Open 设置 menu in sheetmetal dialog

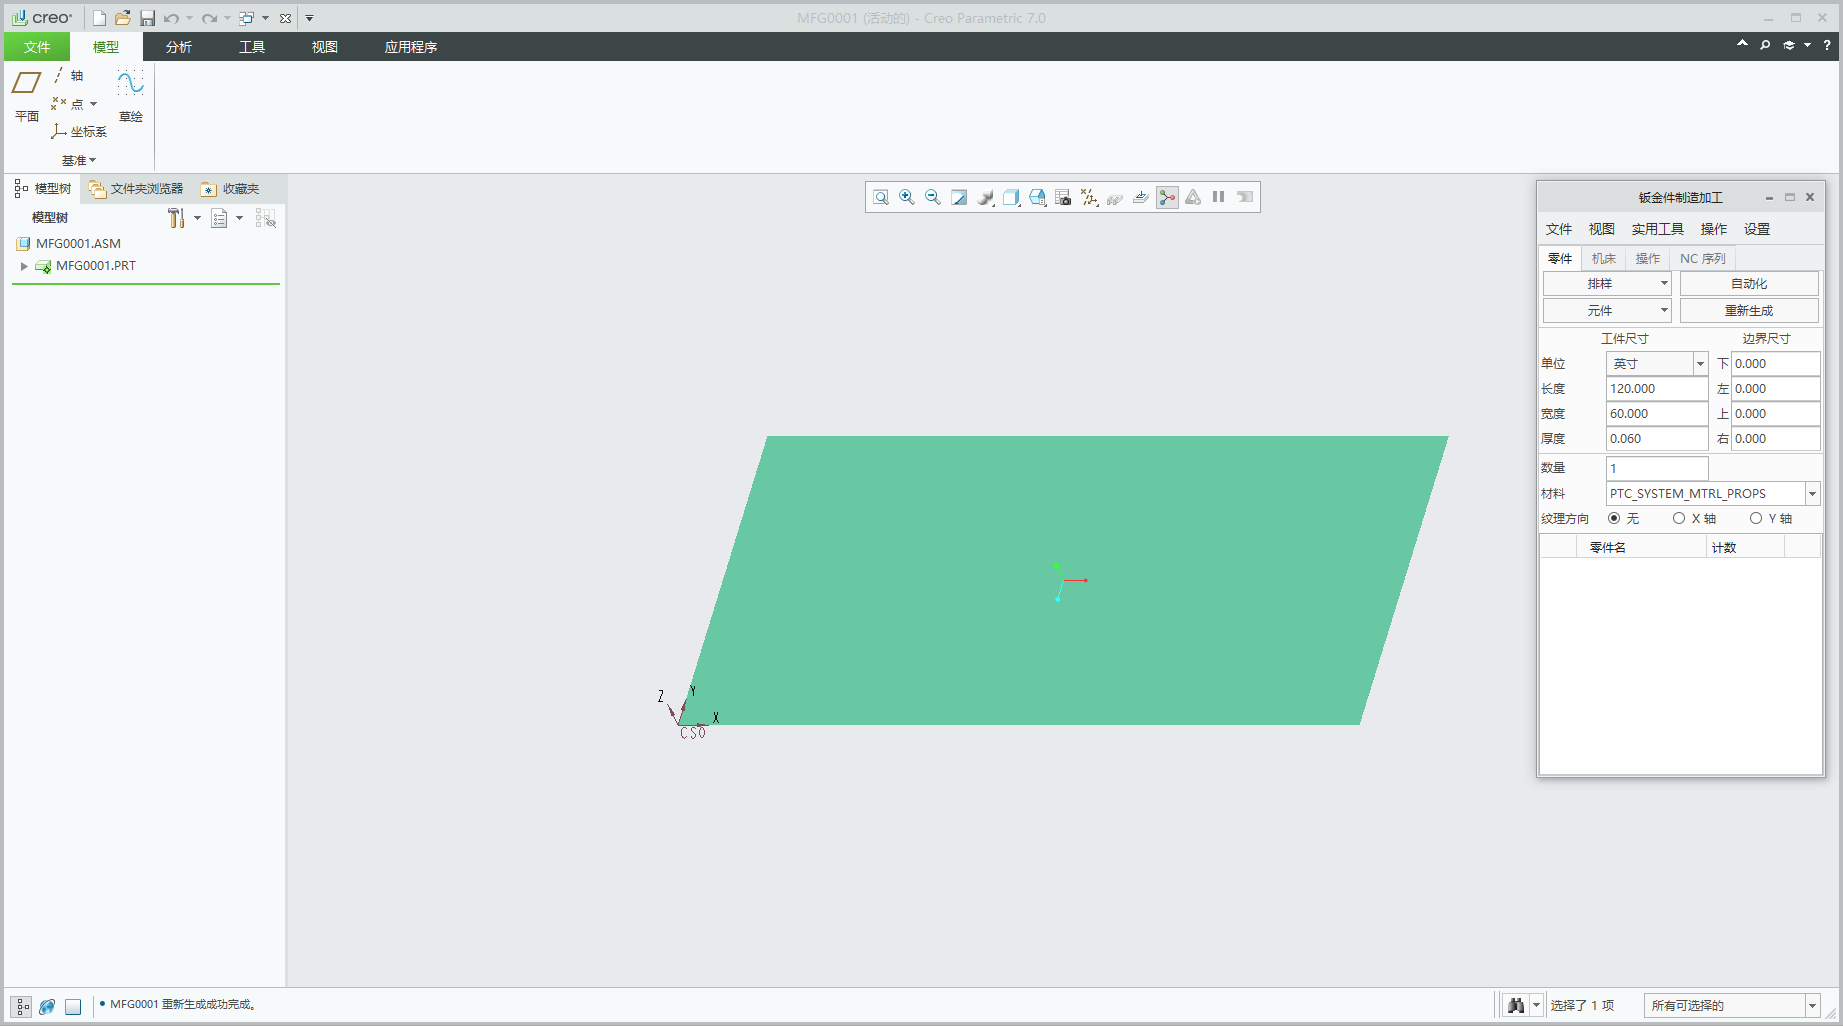(x=1757, y=229)
